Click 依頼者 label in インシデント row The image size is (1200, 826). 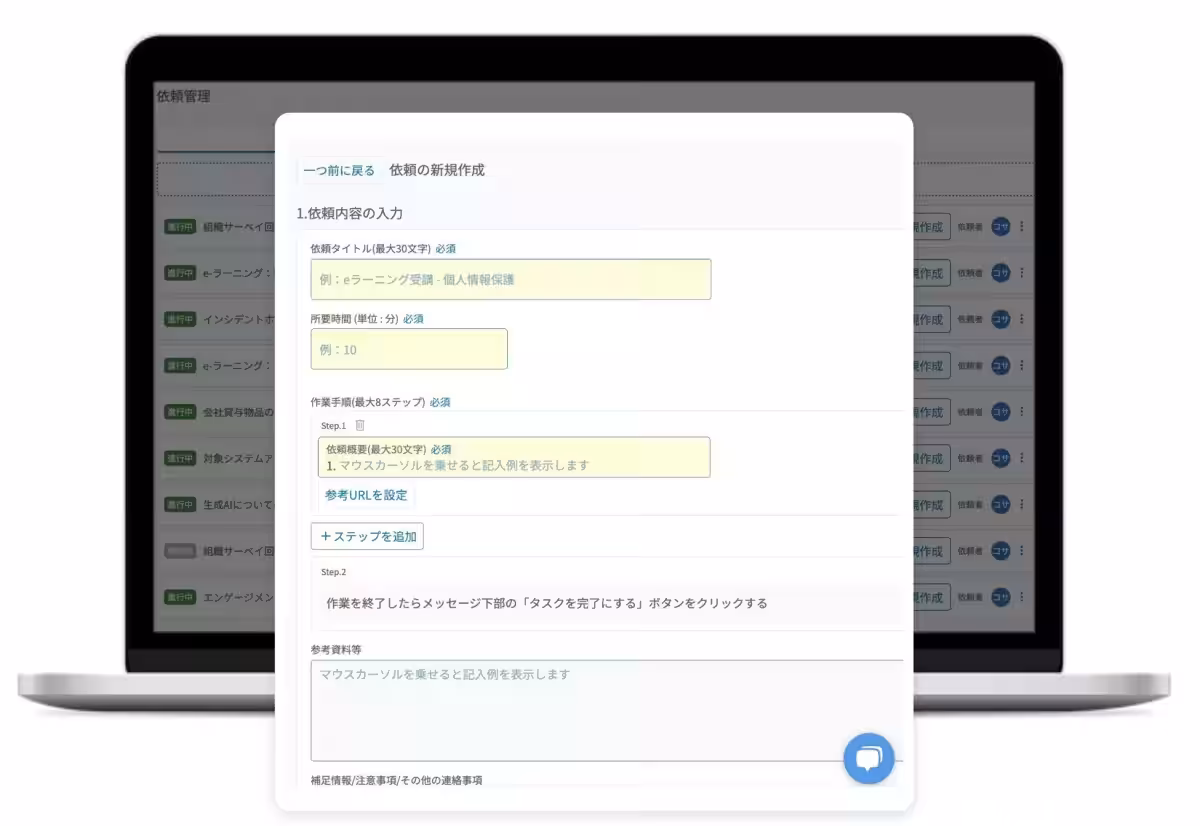tap(969, 320)
